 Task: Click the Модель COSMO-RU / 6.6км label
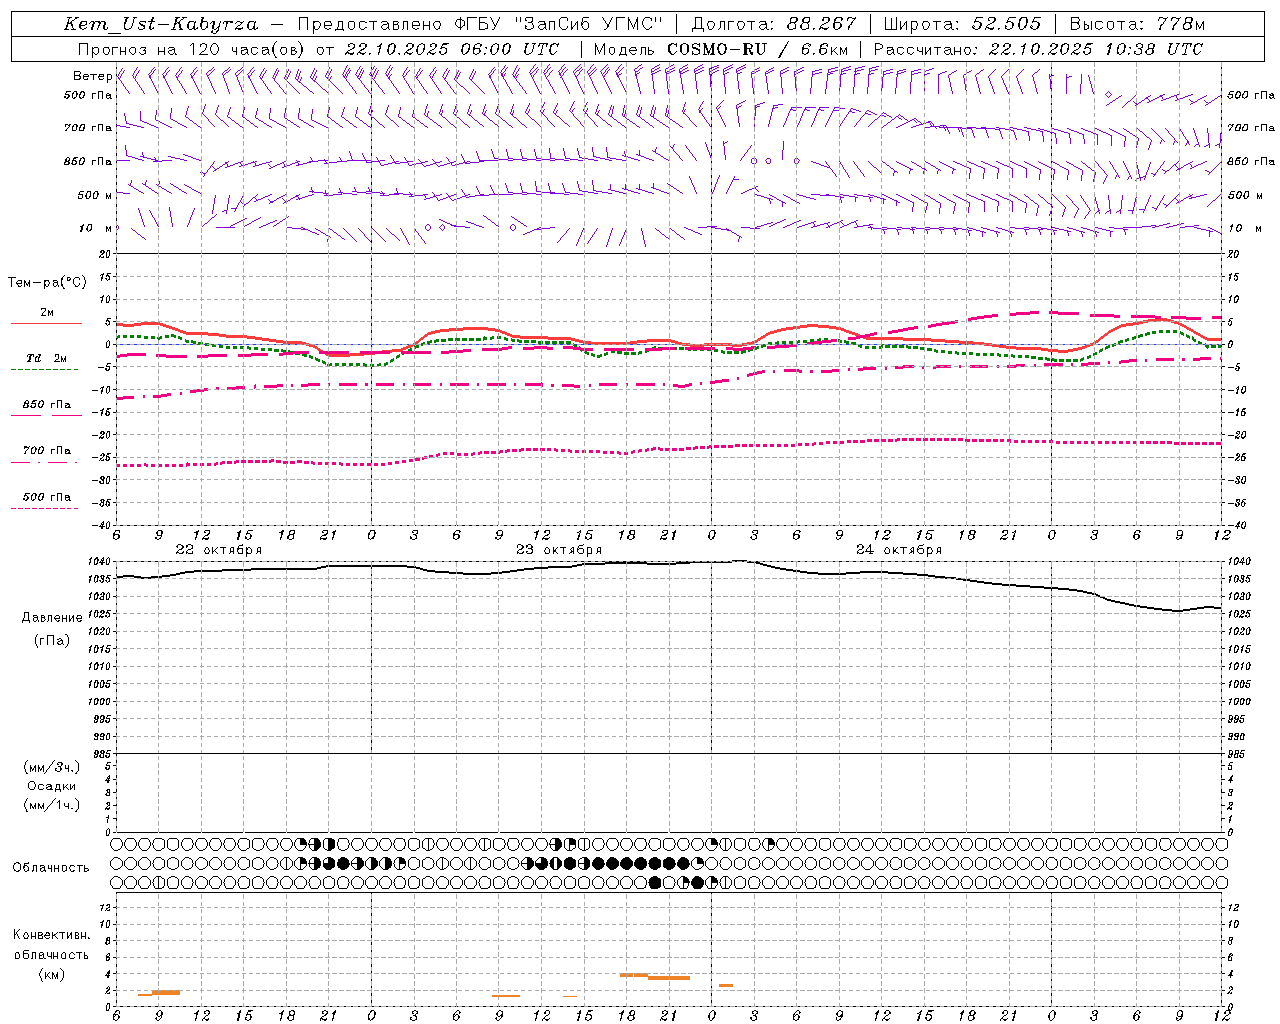[x=721, y=49]
